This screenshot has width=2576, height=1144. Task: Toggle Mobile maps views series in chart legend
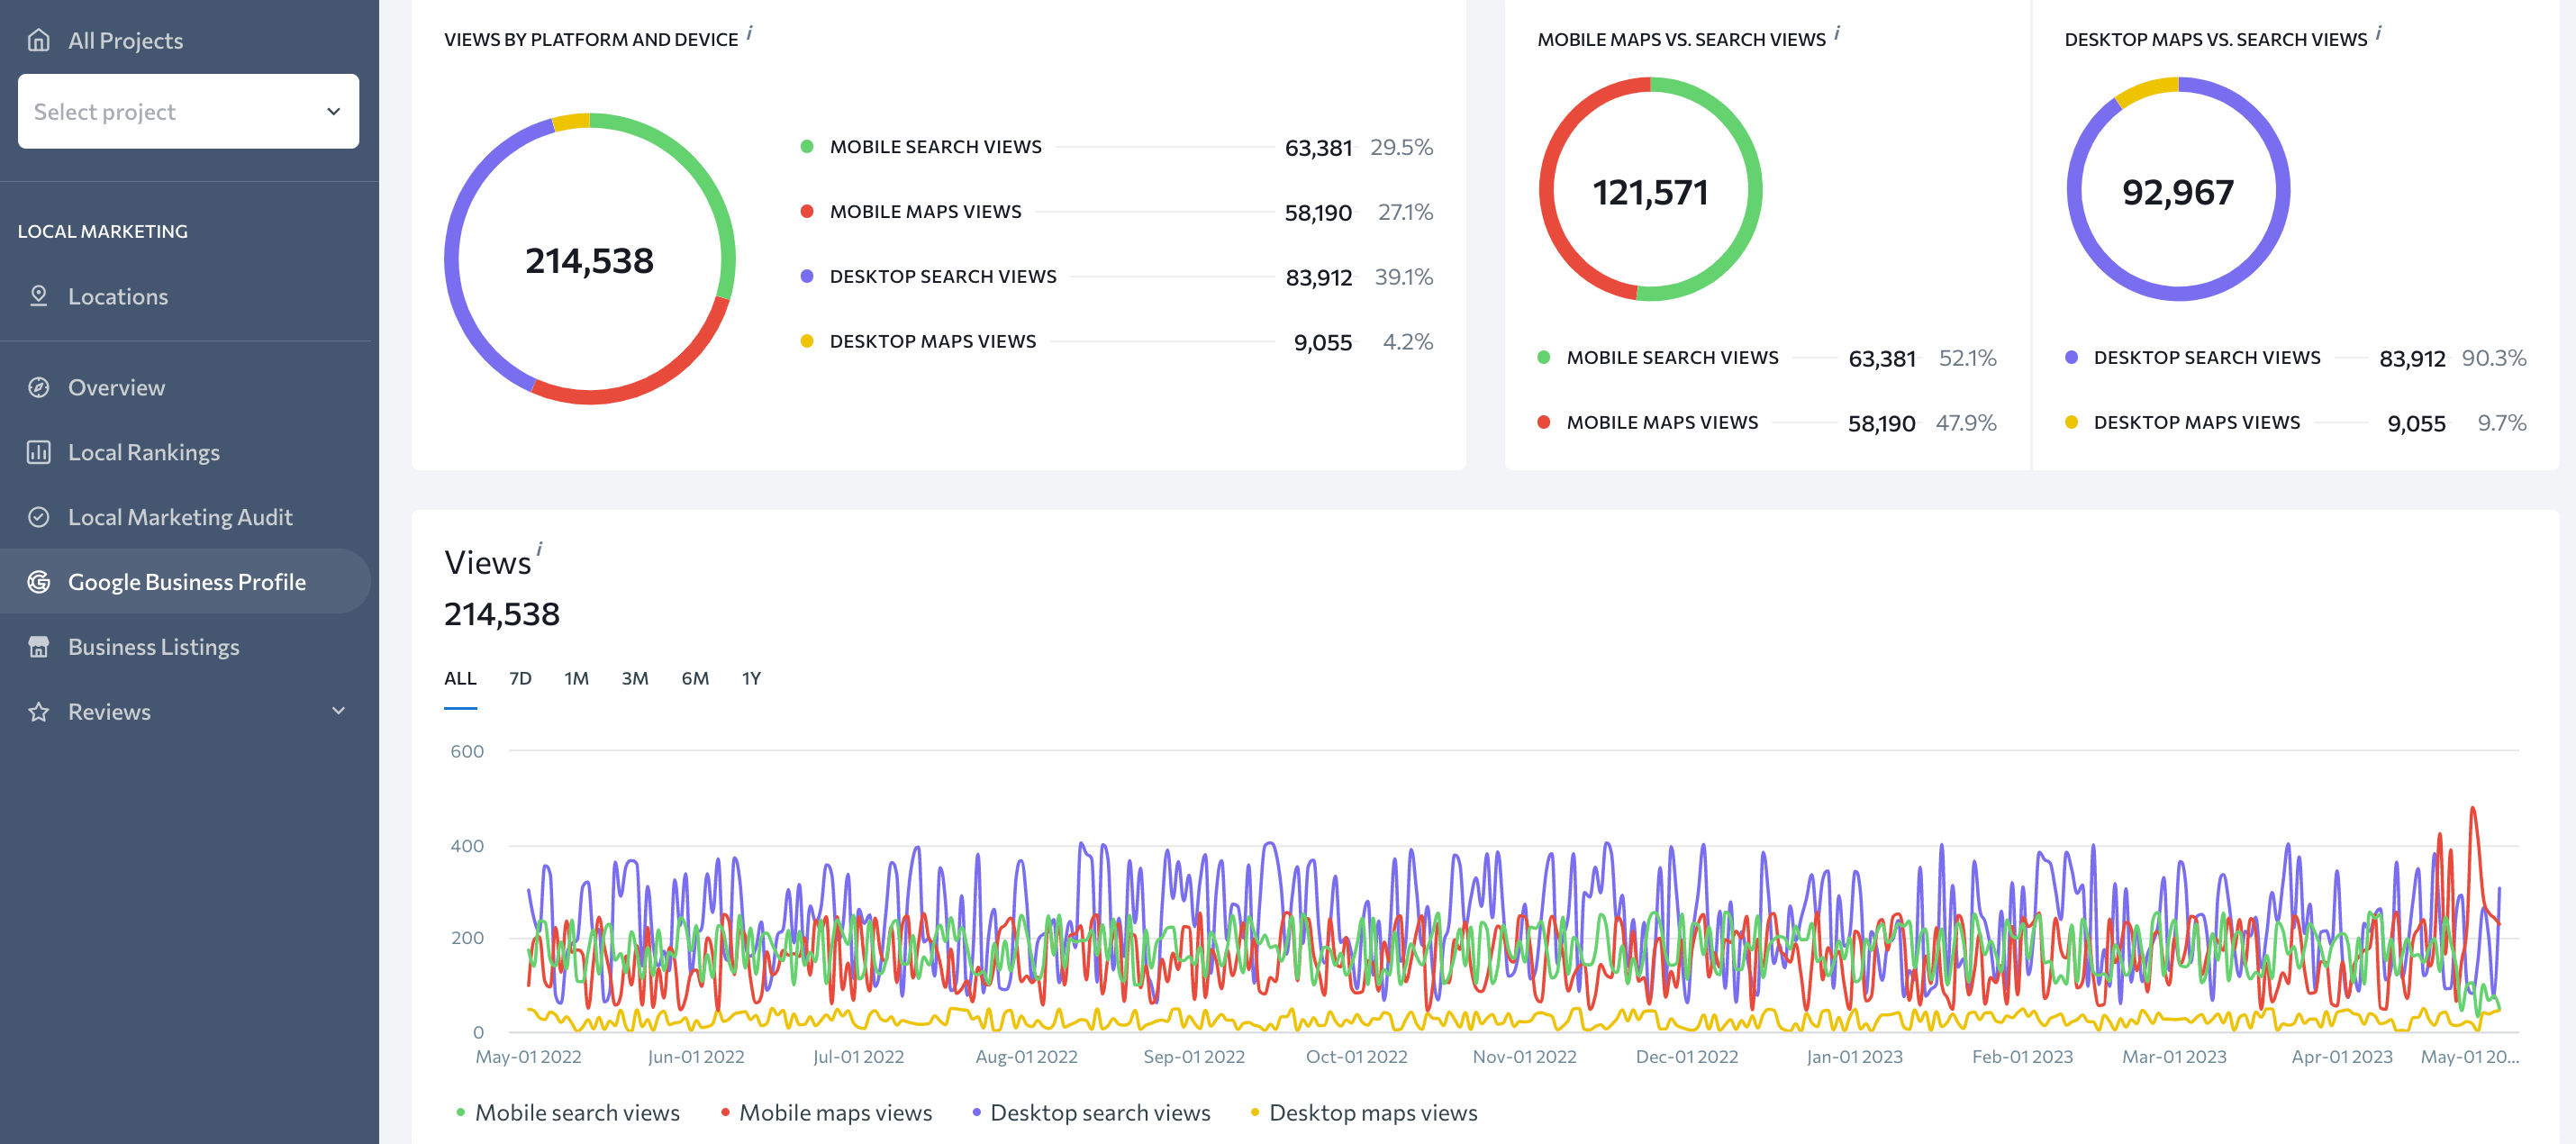(x=826, y=1113)
